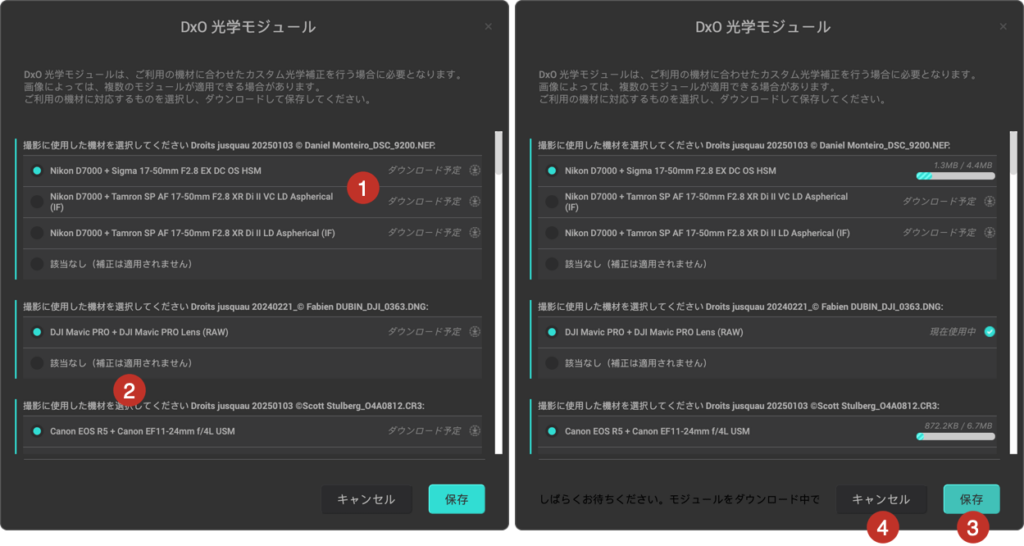Click キャンセル button in right dialog
The image size is (1024, 546).
pyautogui.click(x=881, y=500)
